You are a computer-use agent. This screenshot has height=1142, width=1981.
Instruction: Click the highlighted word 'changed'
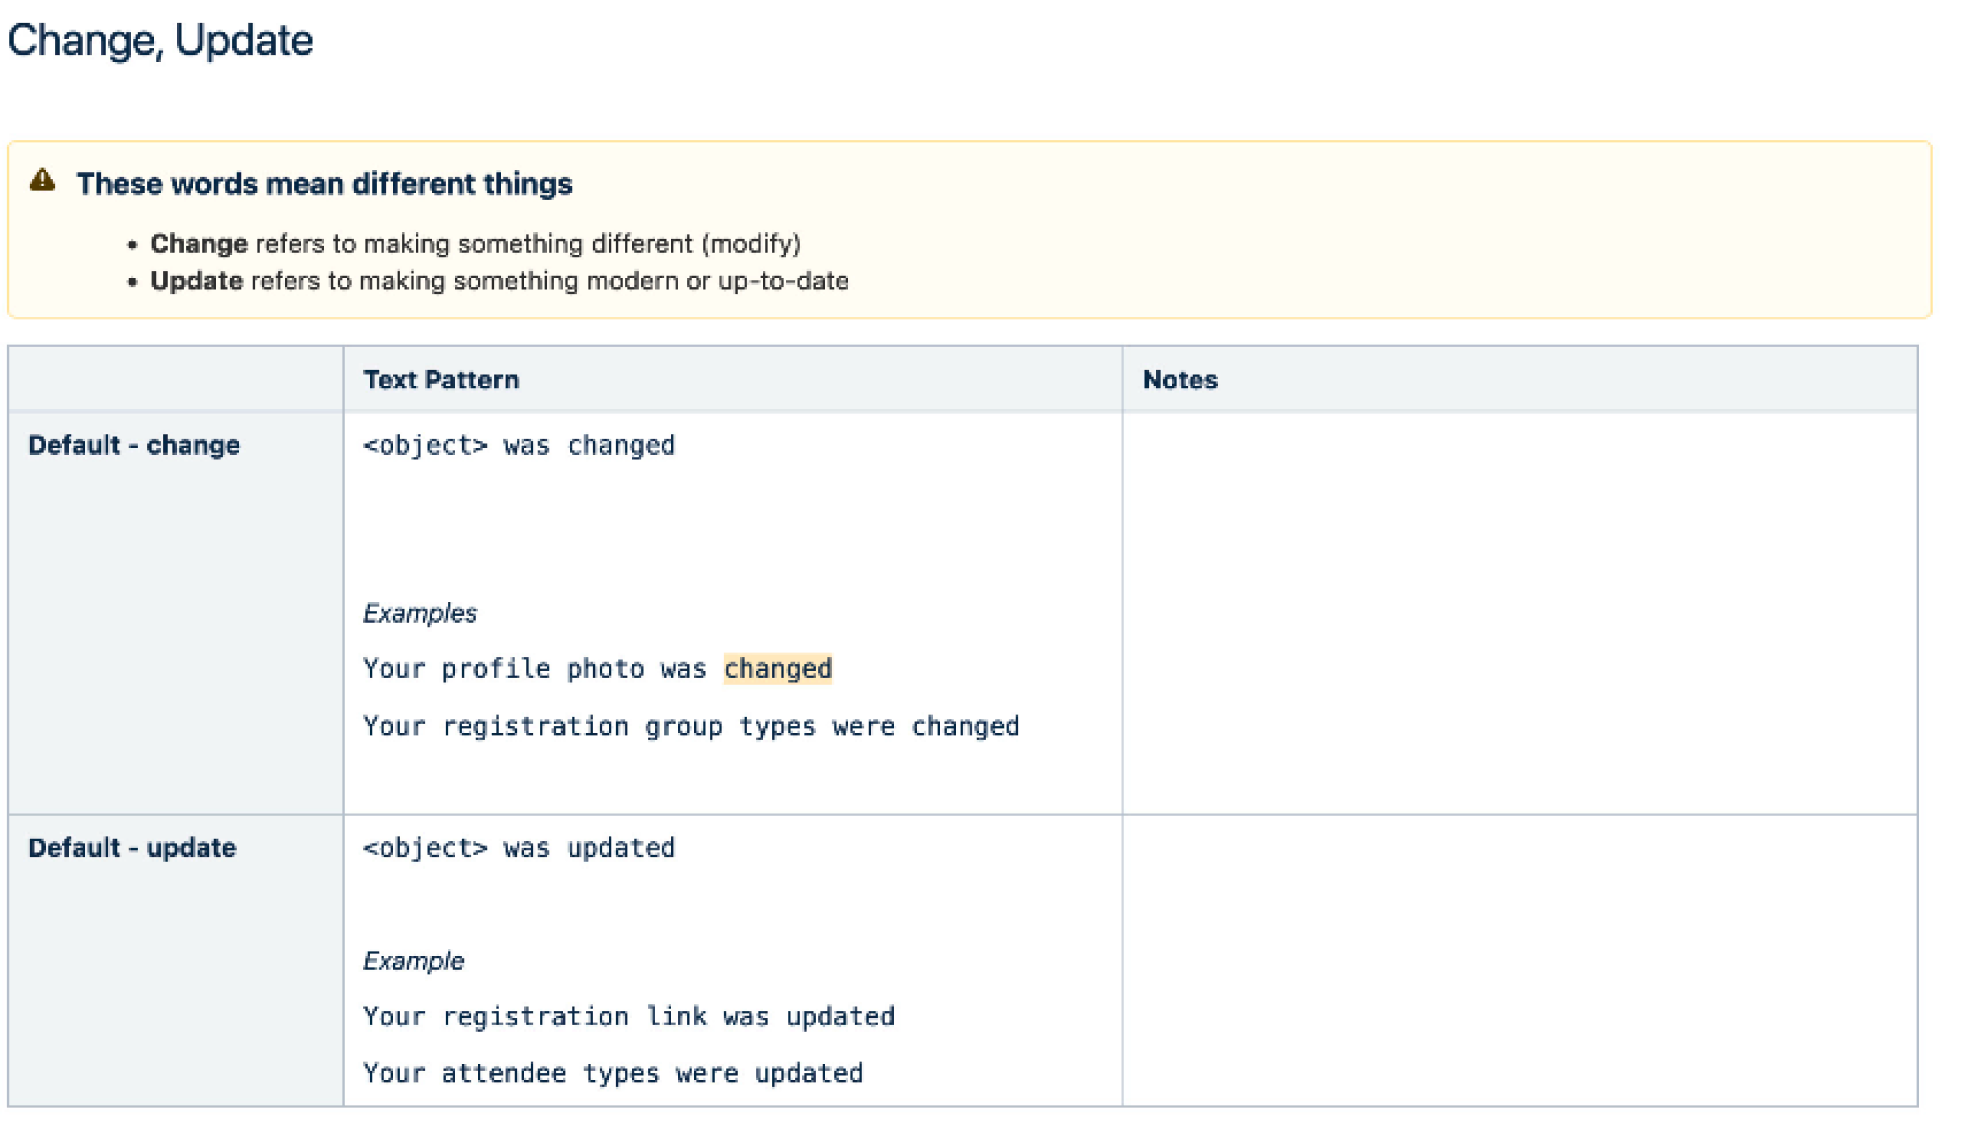coord(777,668)
